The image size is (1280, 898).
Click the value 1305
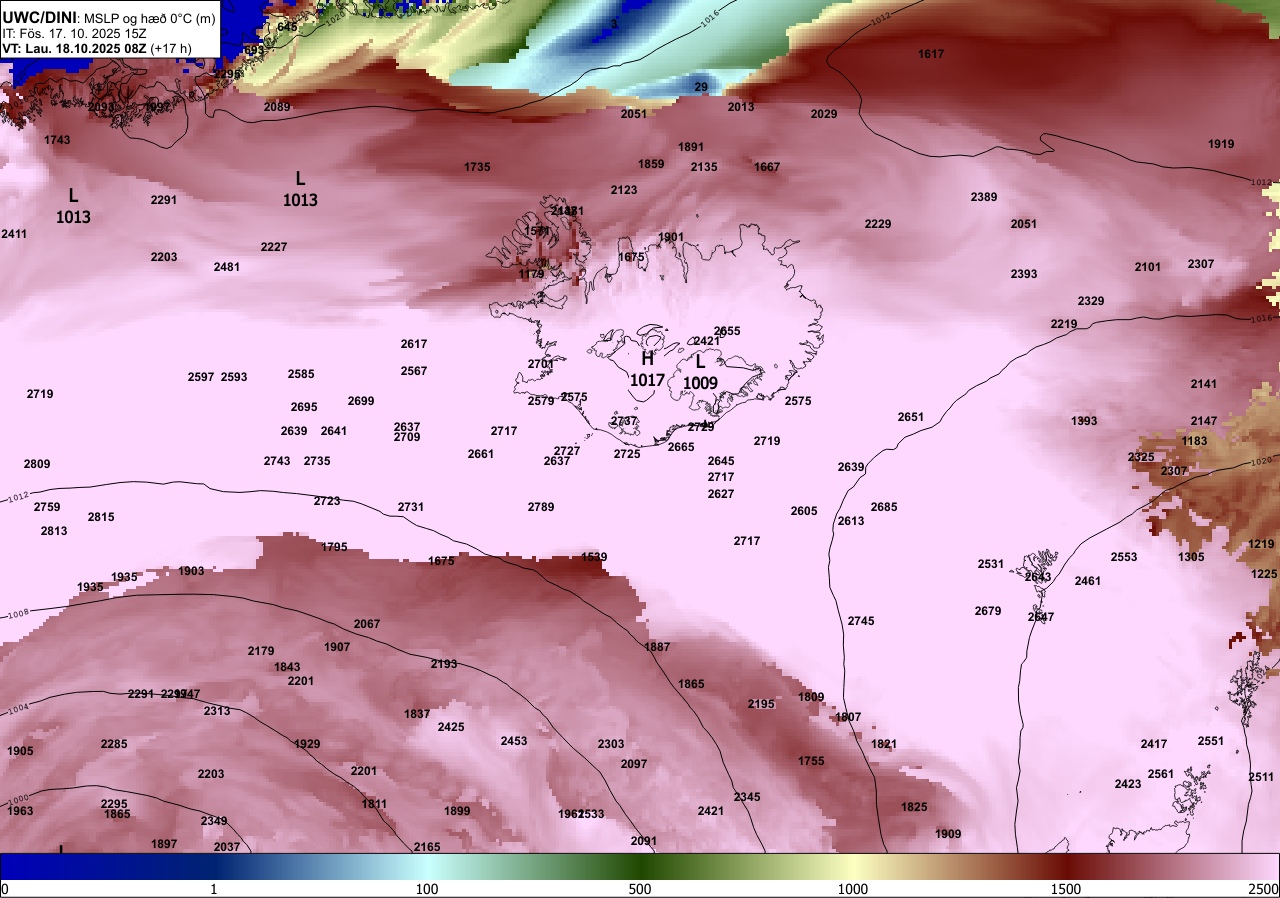tap(1191, 557)
